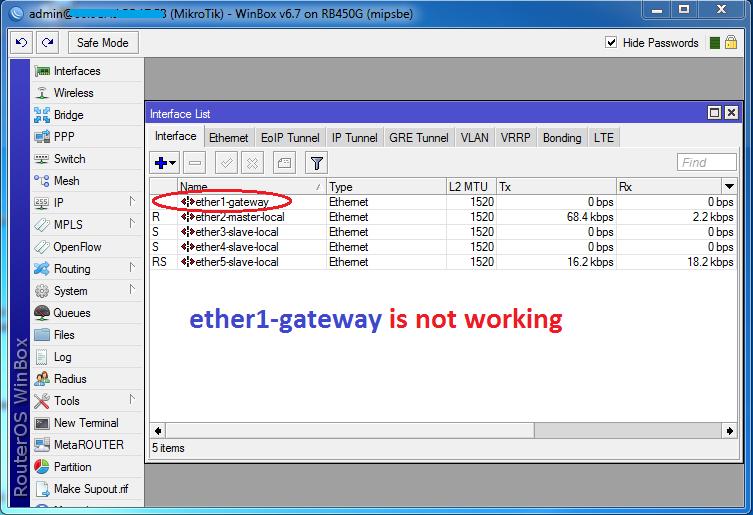The image size is (753, 515).
Task: Open the Queues sidebar item
Action: click(x=87, y=313)
